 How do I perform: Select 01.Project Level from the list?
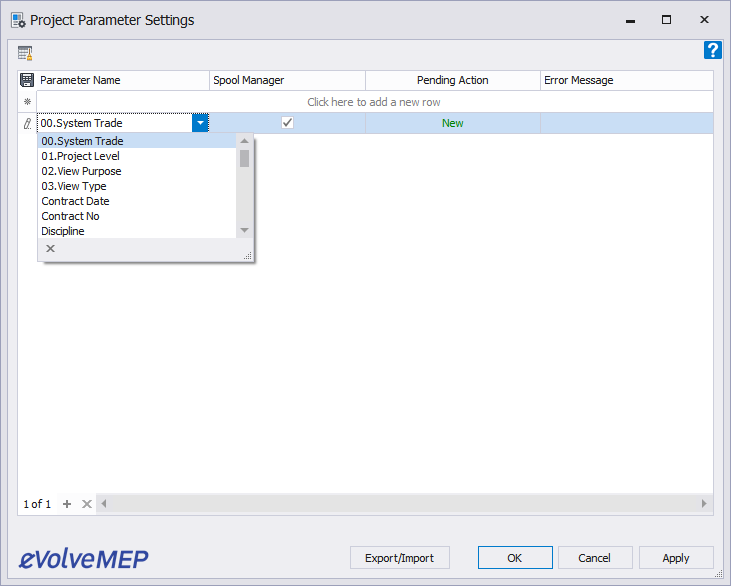coord(137,156)
